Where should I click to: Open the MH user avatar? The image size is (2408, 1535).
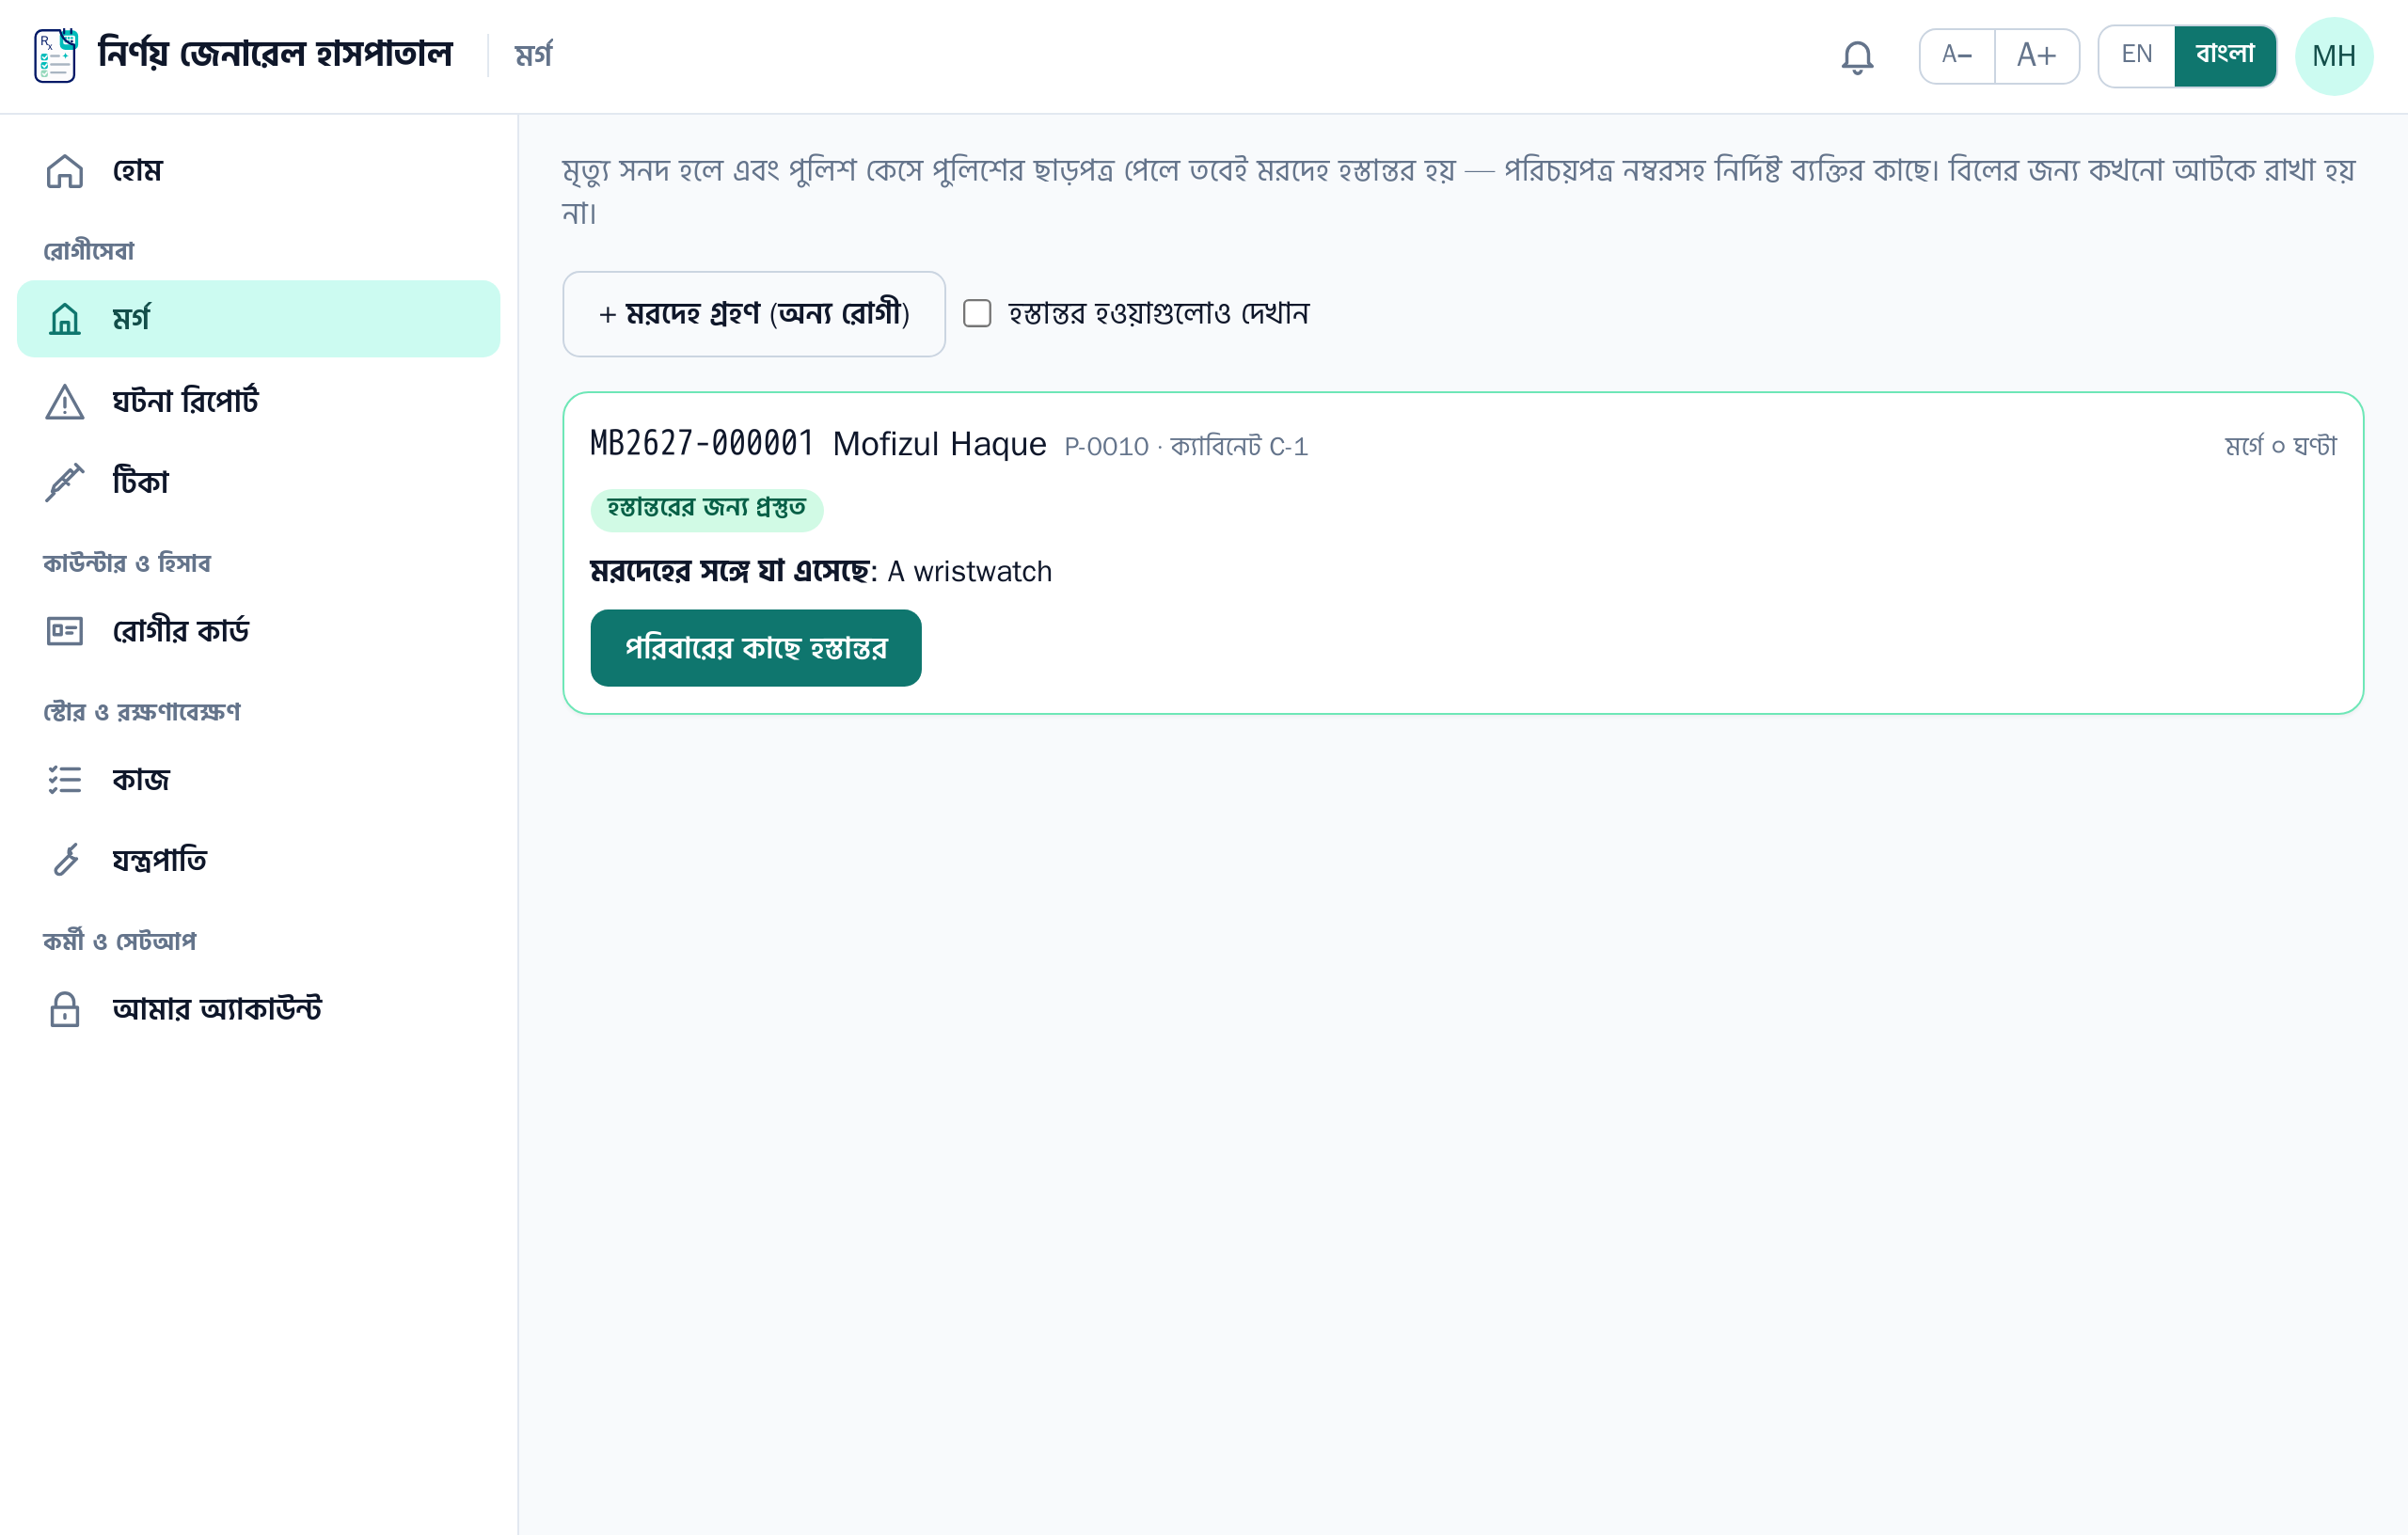point(2333,56)
